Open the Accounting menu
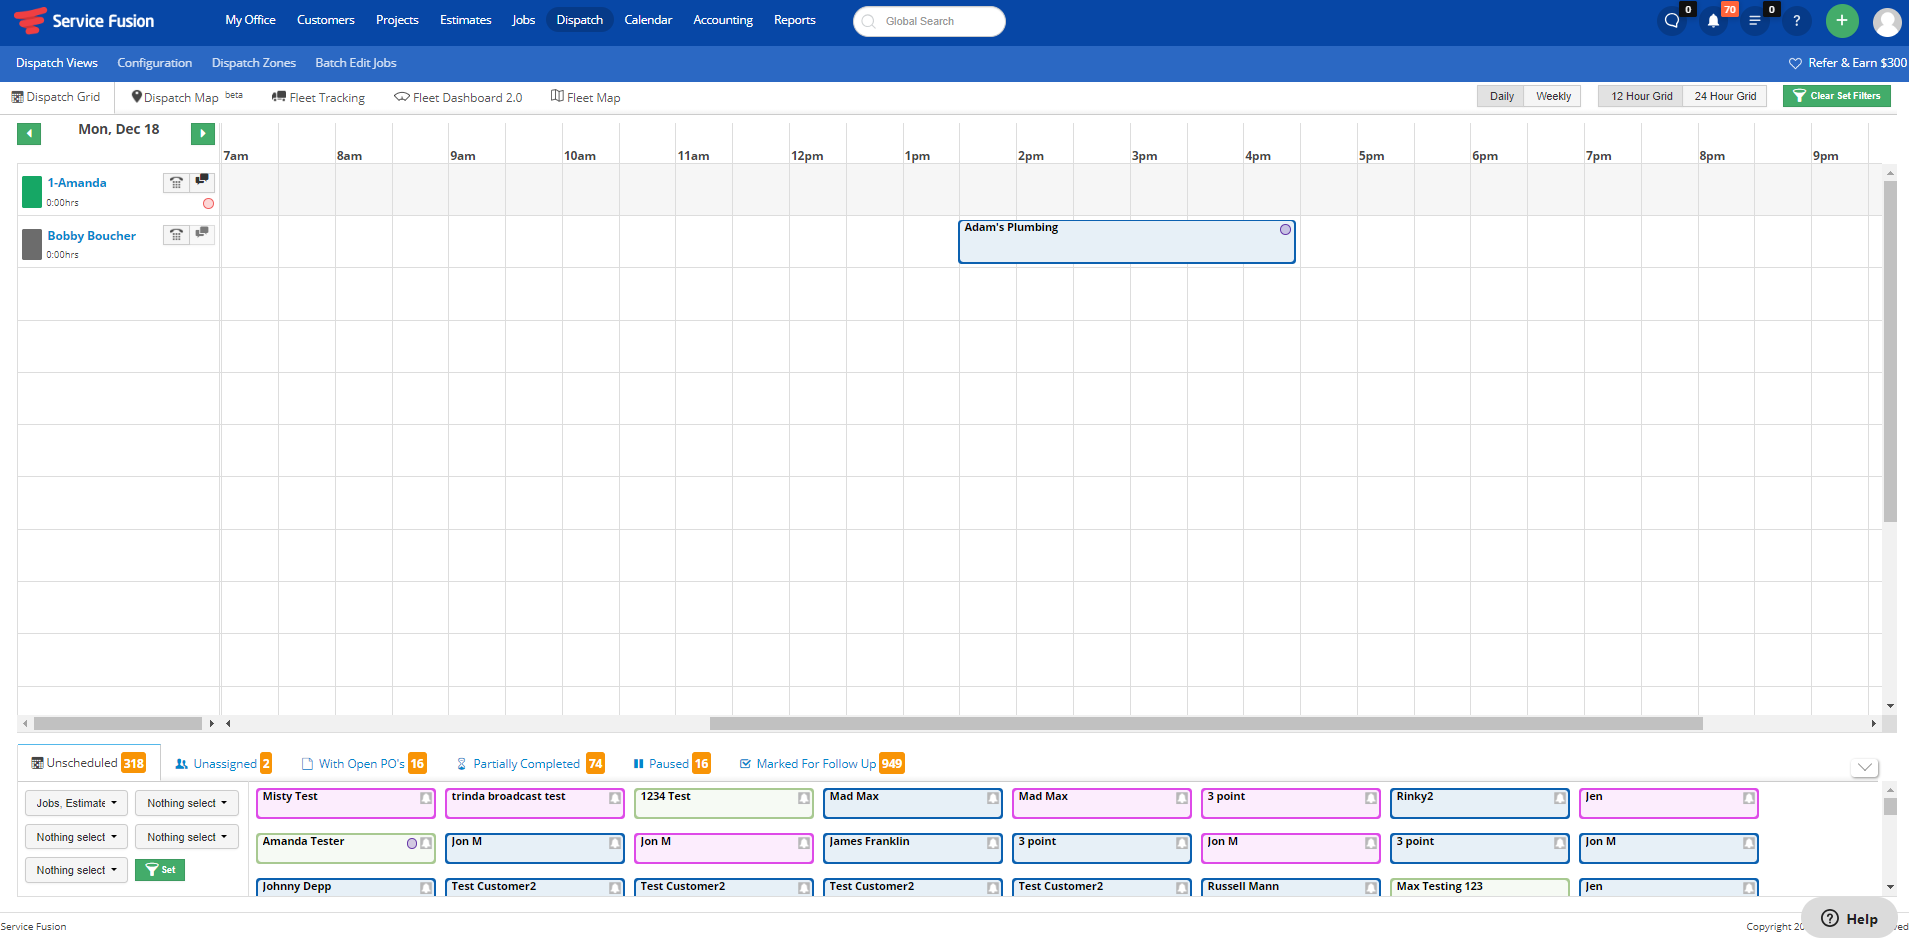 pyautogui.click(x=723, y=20)
